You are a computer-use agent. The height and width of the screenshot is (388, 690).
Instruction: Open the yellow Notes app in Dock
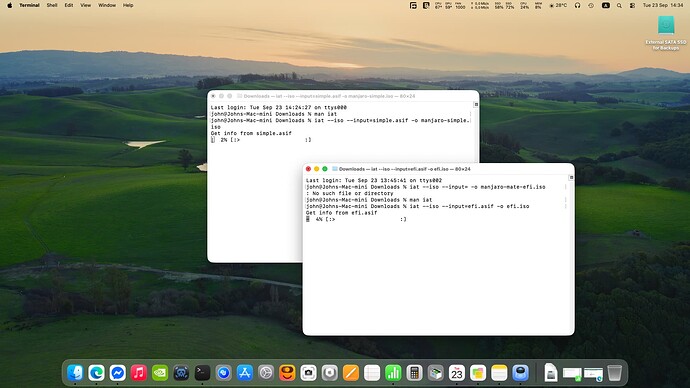point(499,373)
